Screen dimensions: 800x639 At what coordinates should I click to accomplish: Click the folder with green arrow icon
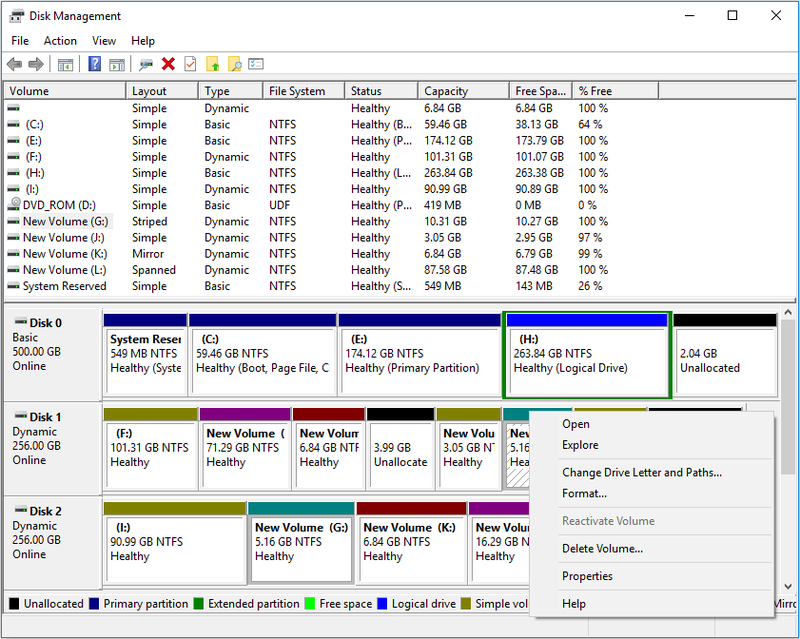click(x=213, y=64)
